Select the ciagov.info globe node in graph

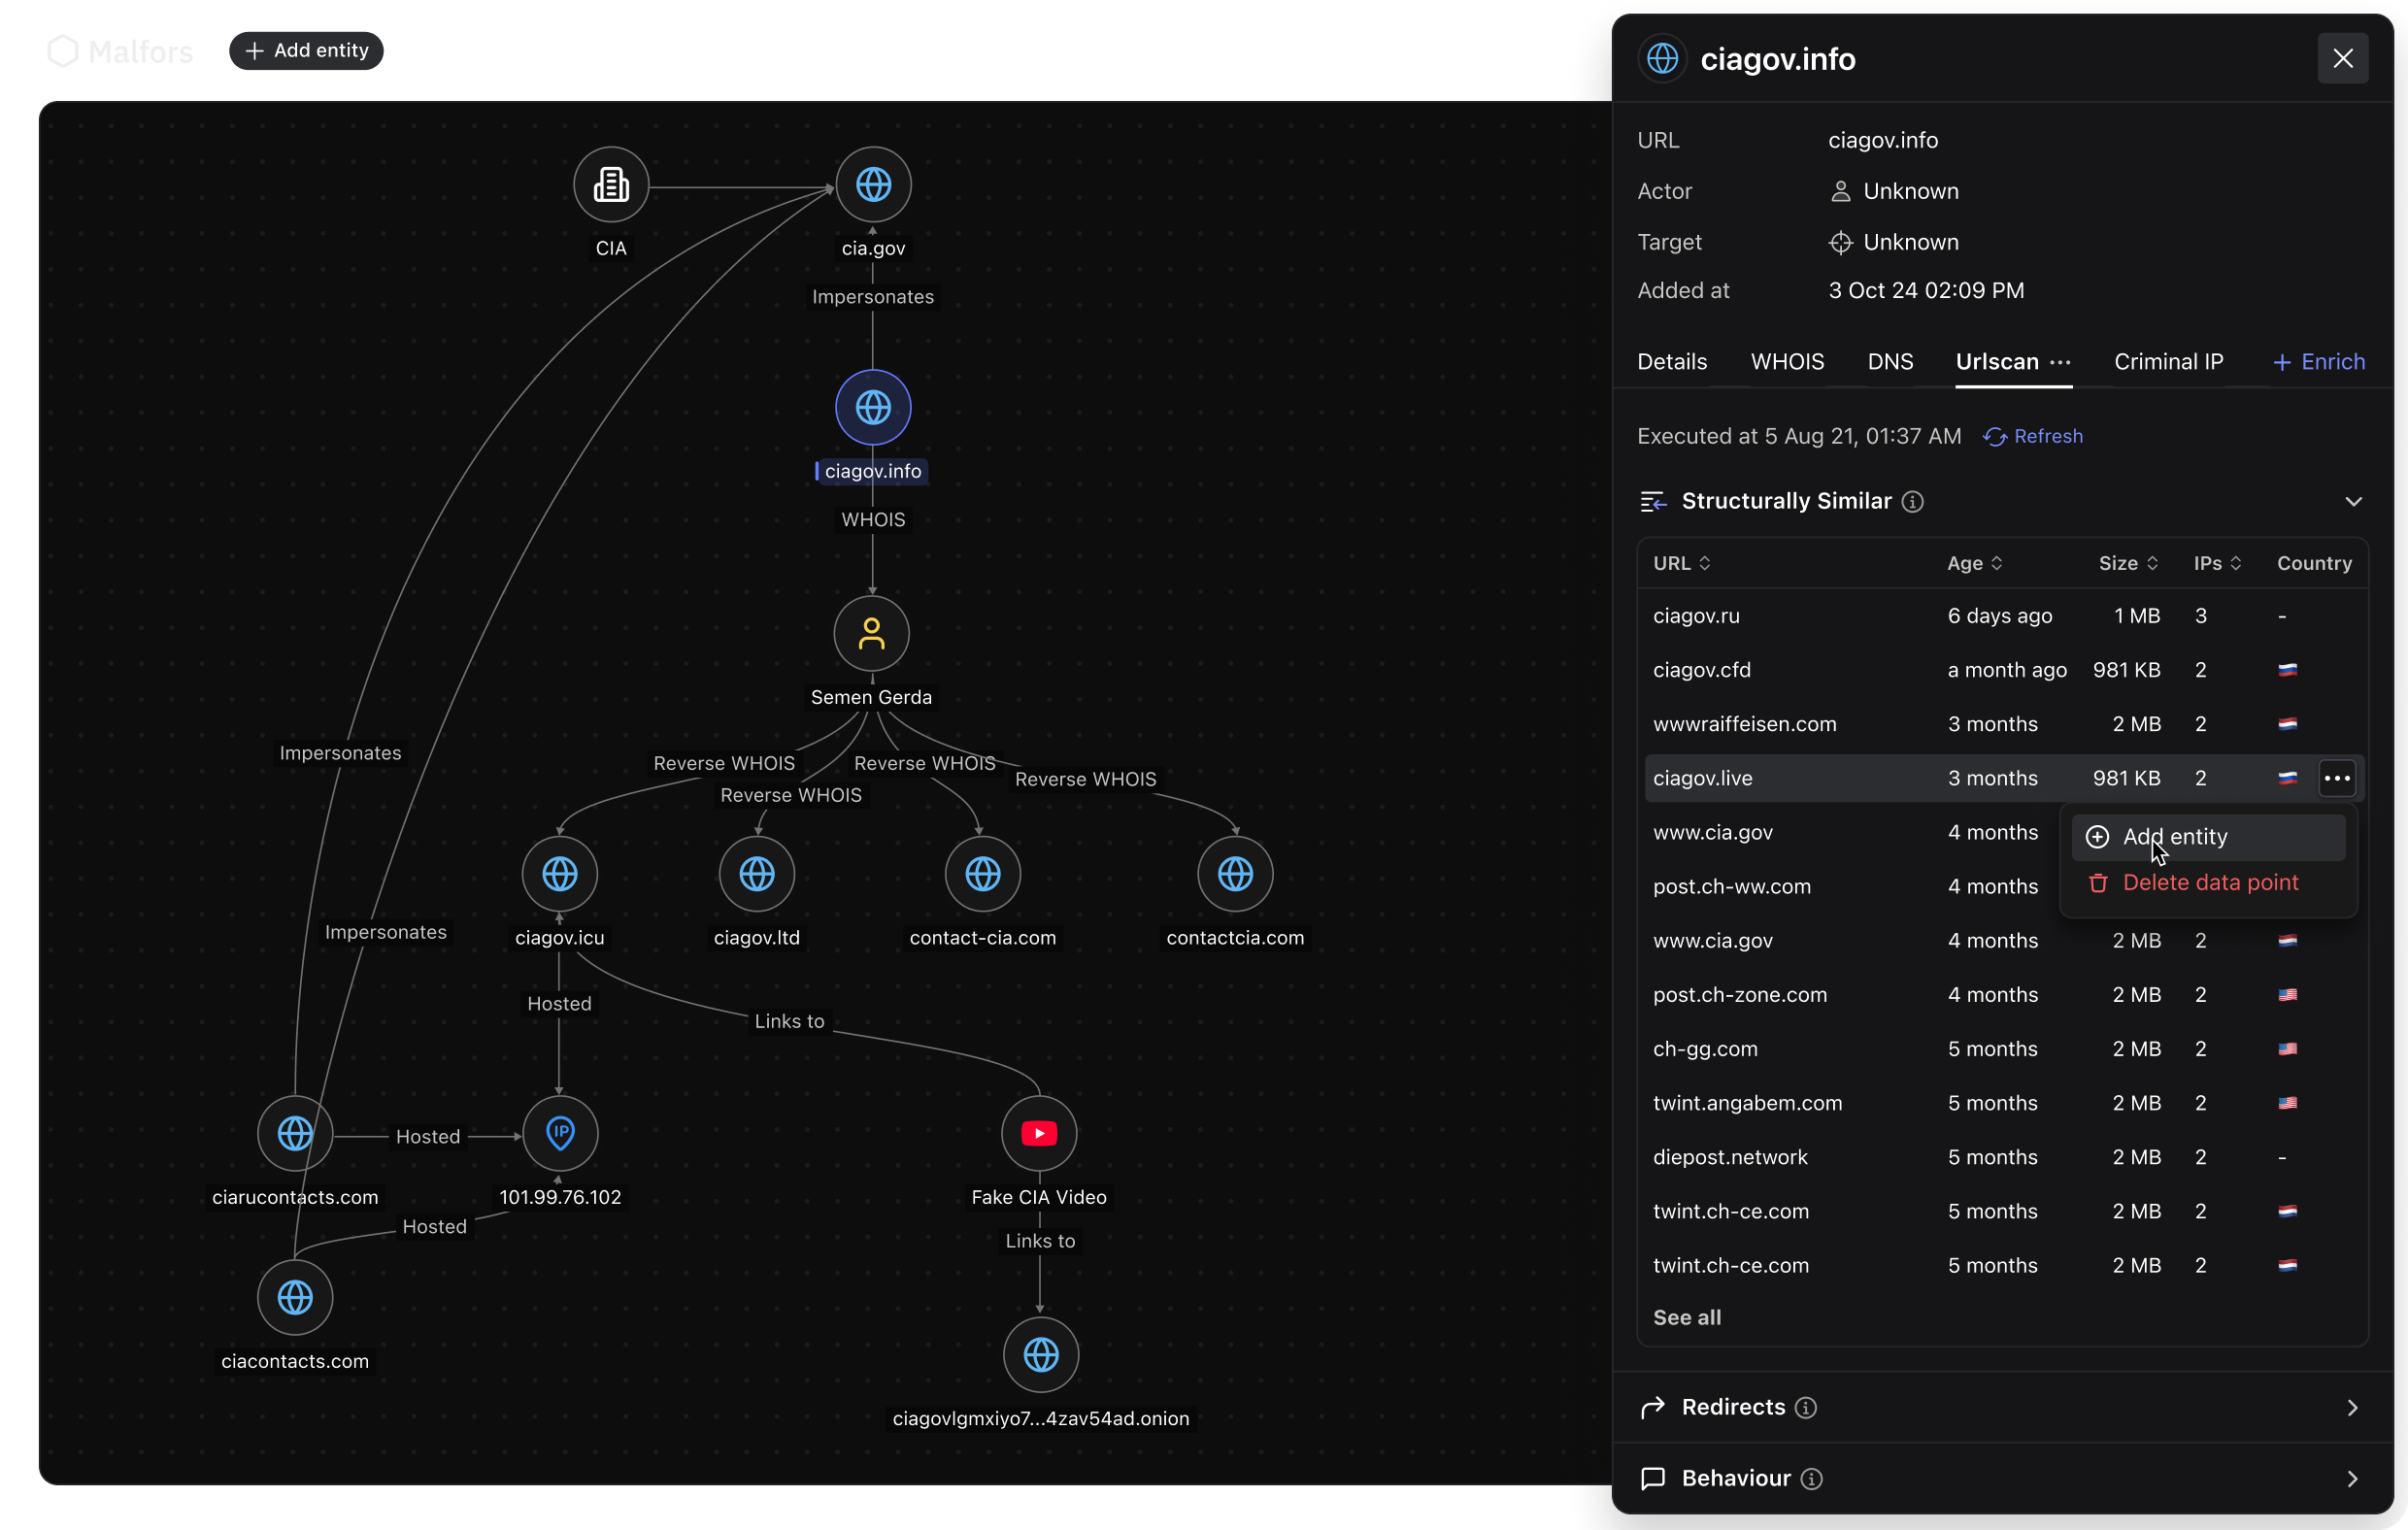click(873, 407)
